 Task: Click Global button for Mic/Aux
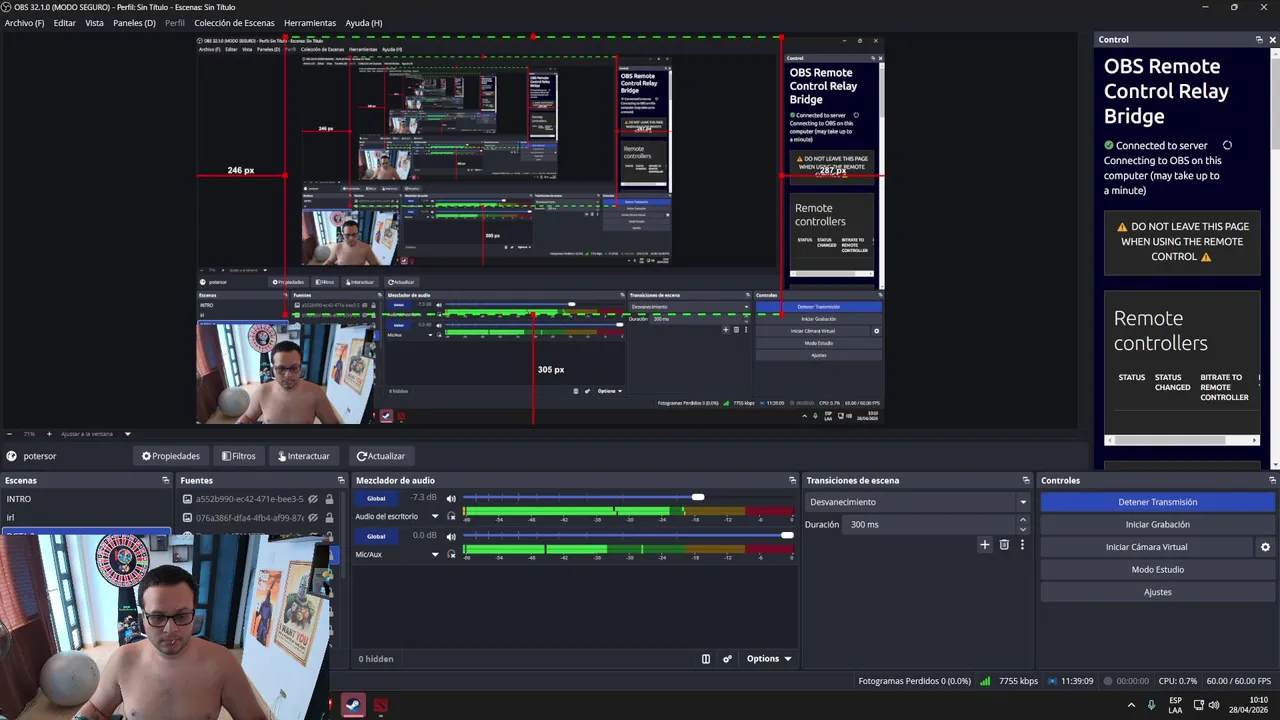[376, 536]
